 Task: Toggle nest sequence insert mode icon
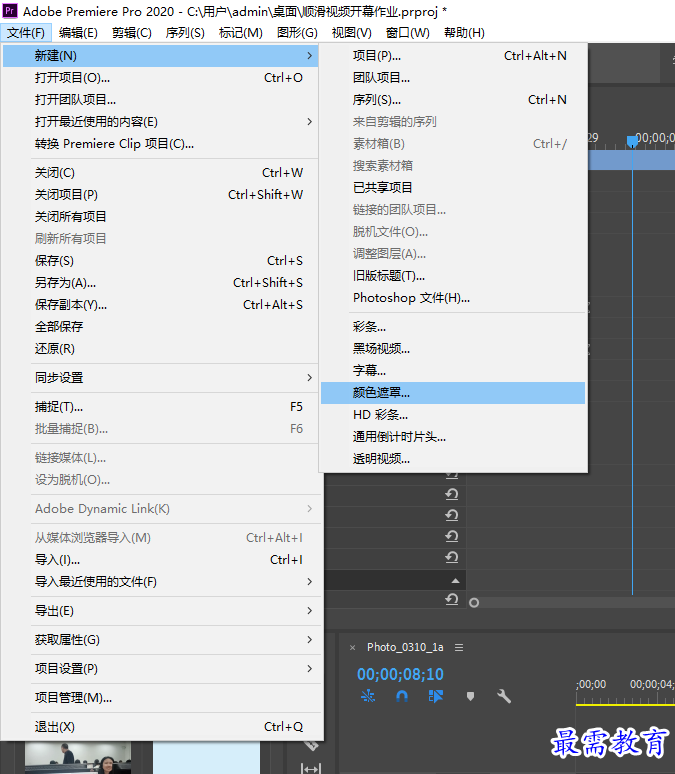368,696
